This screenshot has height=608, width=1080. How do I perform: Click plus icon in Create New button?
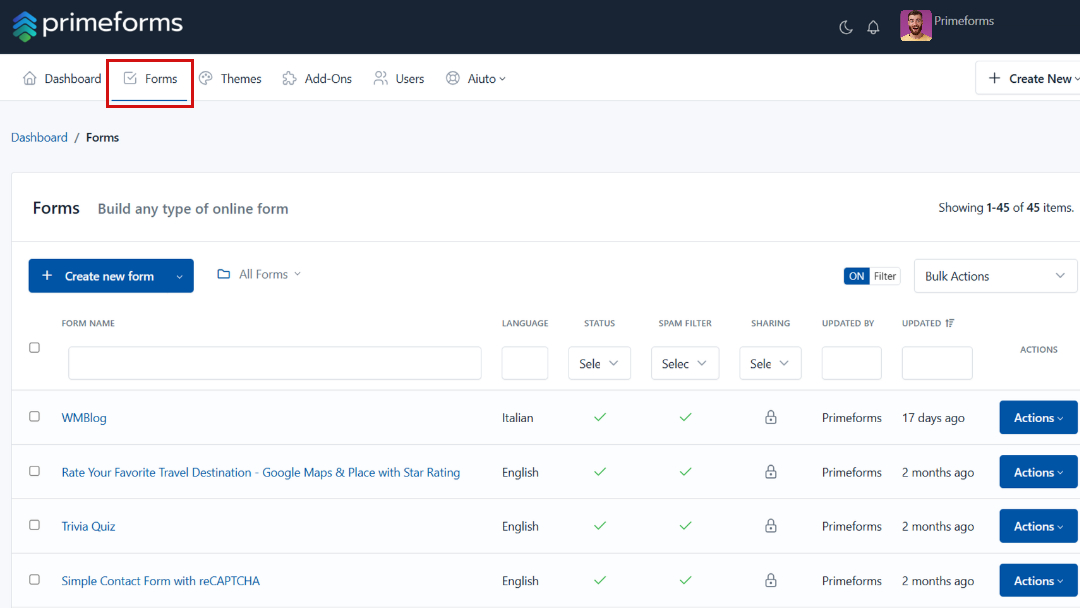point(994,78)
